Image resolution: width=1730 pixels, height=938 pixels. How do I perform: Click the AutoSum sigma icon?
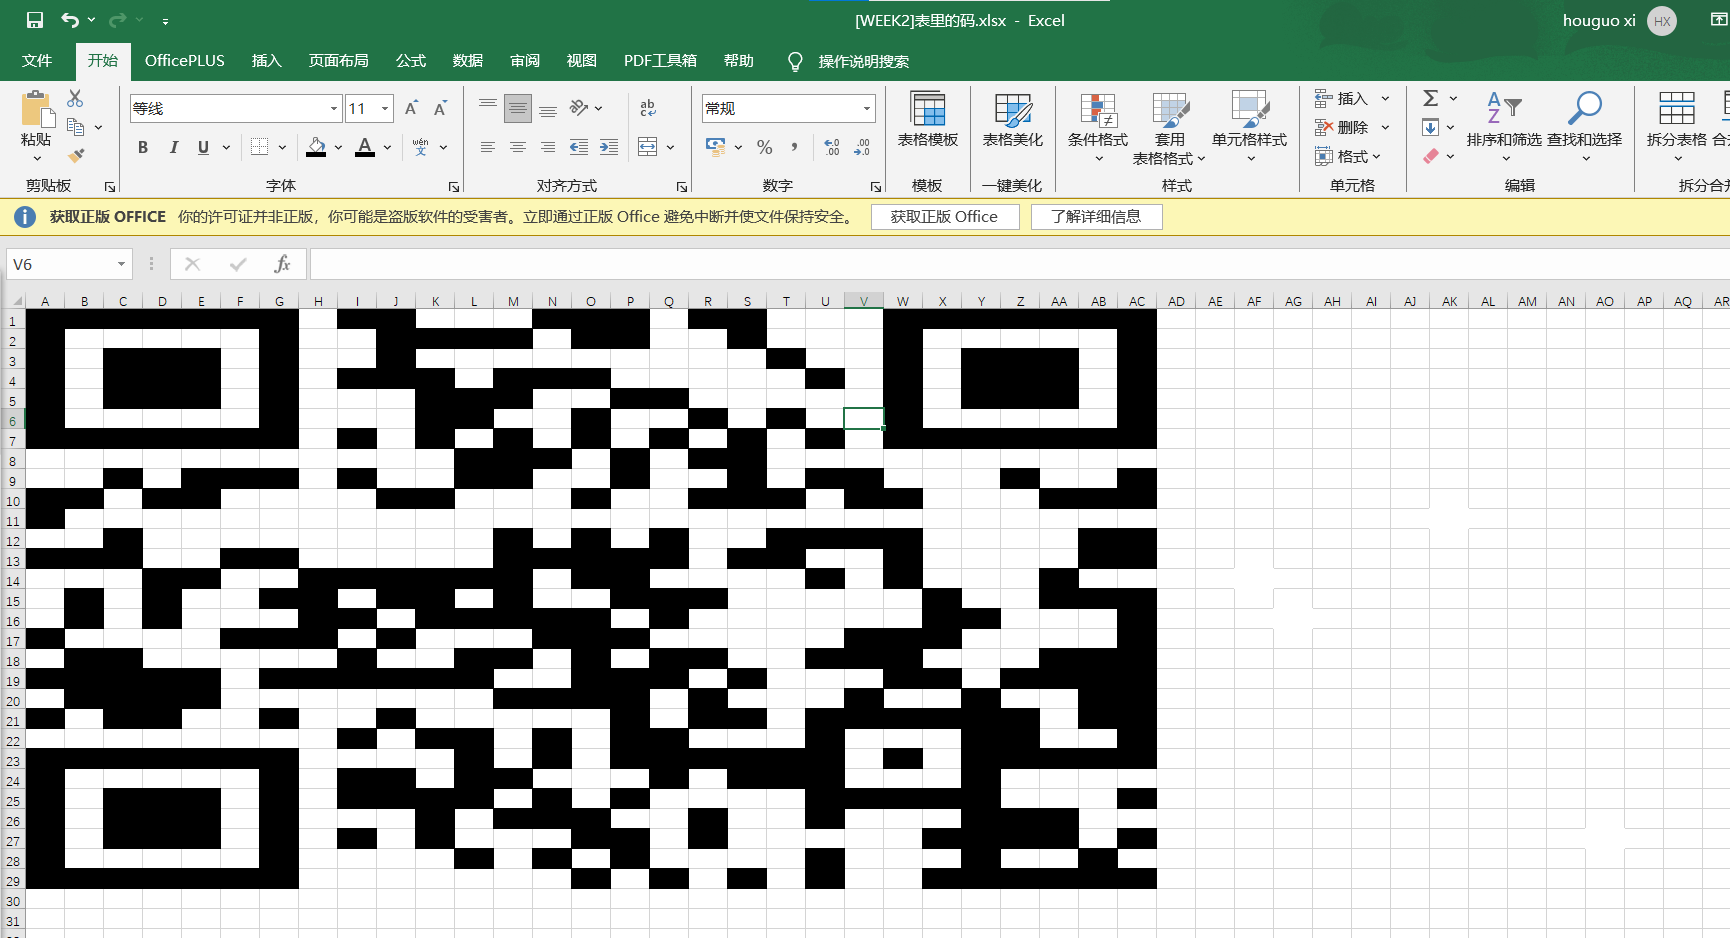tap(1431, 98)
